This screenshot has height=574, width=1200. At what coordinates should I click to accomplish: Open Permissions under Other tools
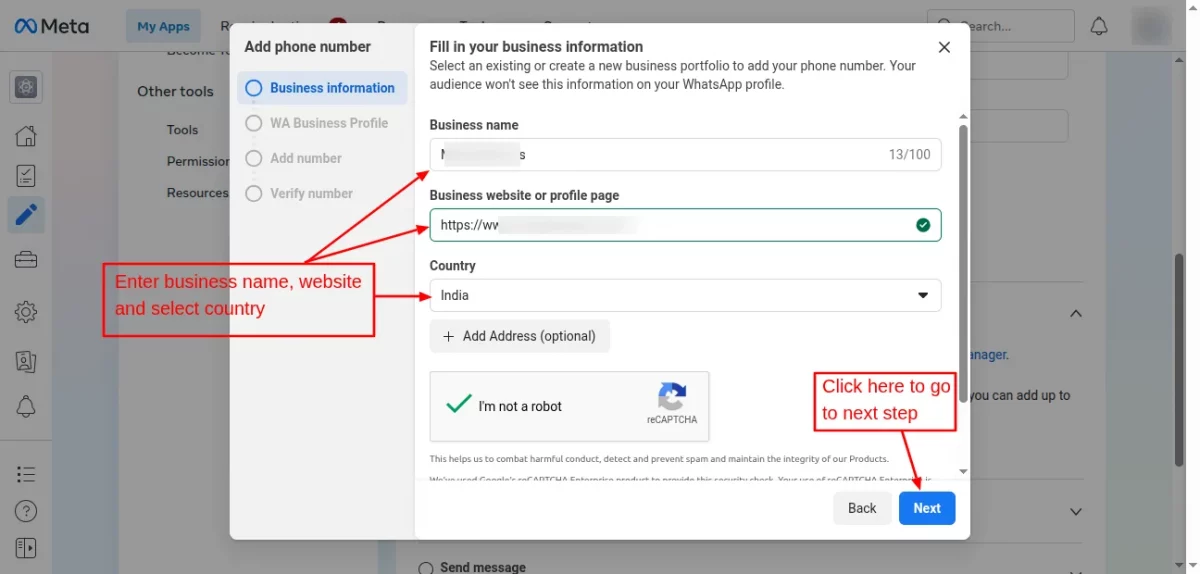click(198, 161)
